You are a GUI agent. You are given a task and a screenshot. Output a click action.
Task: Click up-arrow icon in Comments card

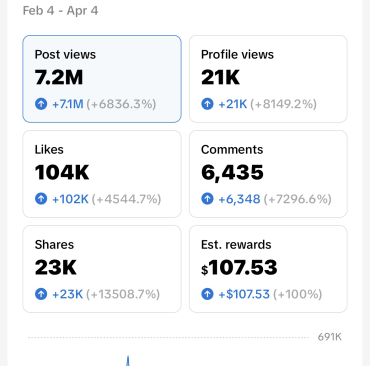pyautogui.click(x=207, y=199)
